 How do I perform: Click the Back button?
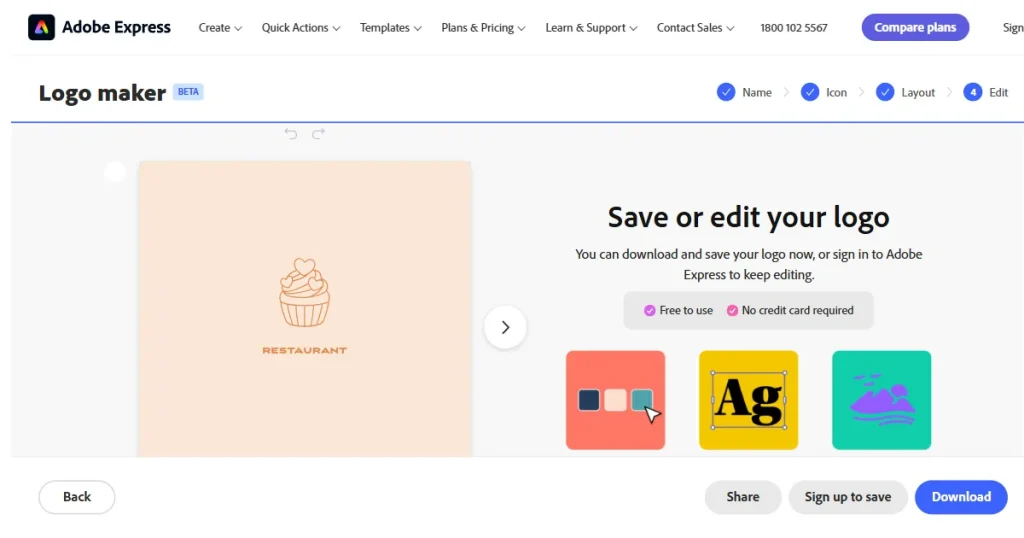77,497
